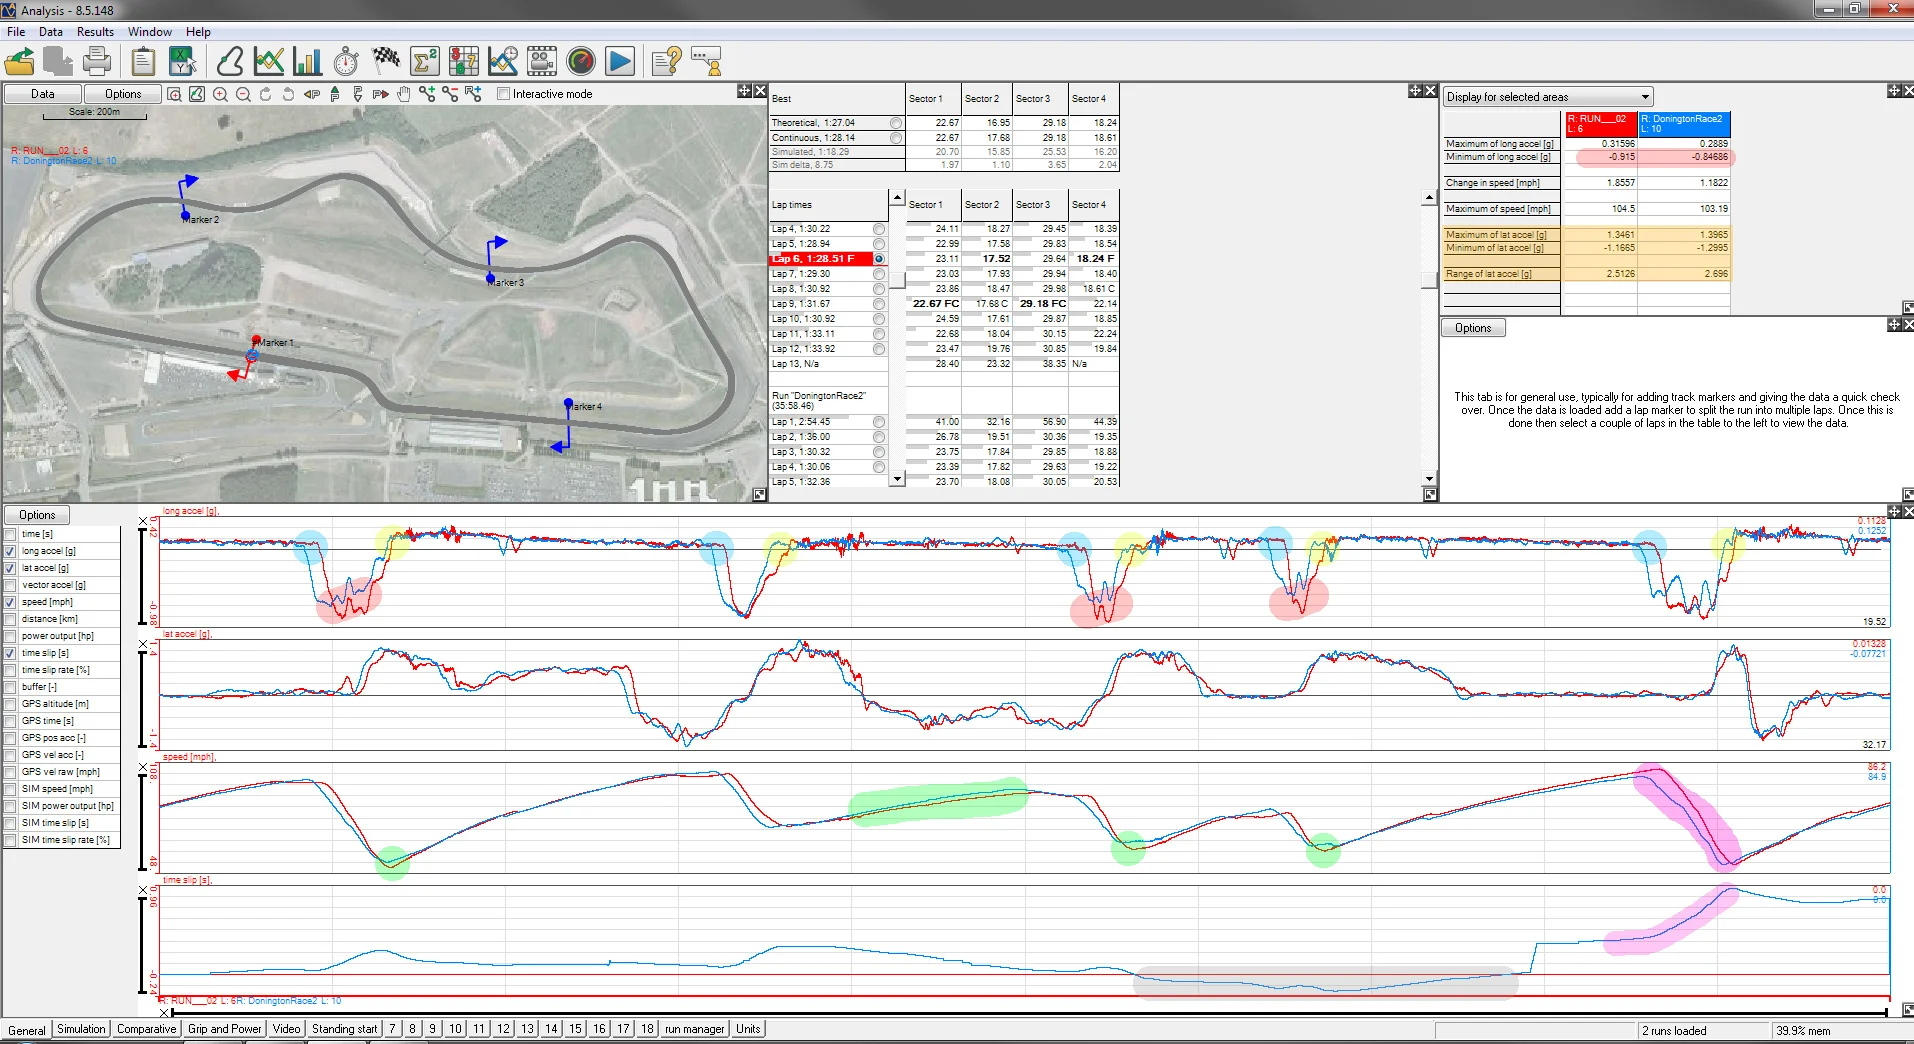1914x1044 pixels.
Task: Click the lap times list scroll up arrow
Action: pos(897,197)
